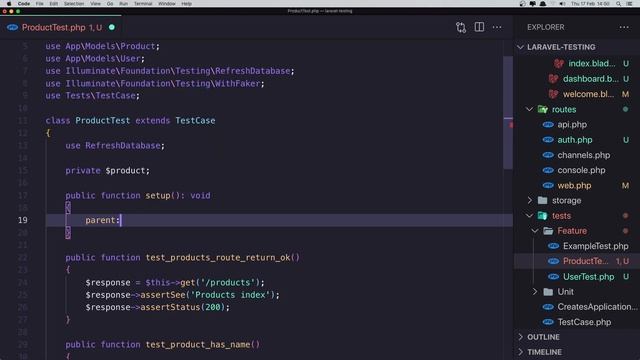This screenshot has height=360, width=640.
Task: Click the Unit folder icon
Action: 548,292
